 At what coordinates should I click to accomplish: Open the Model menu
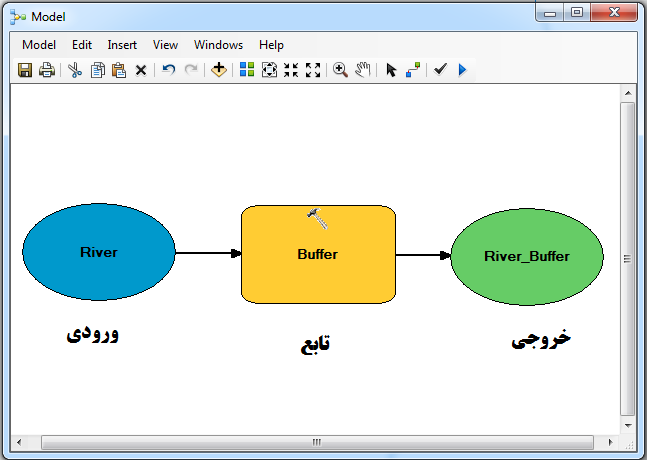pyautogui.click(x=39, y=45)
